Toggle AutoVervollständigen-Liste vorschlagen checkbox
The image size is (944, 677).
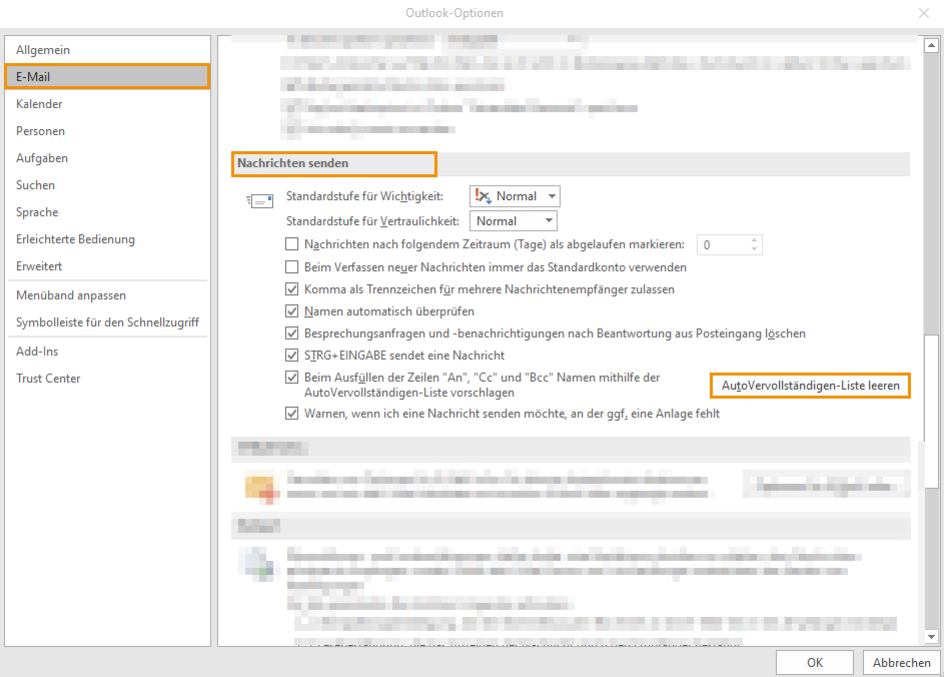click(292, 377)
